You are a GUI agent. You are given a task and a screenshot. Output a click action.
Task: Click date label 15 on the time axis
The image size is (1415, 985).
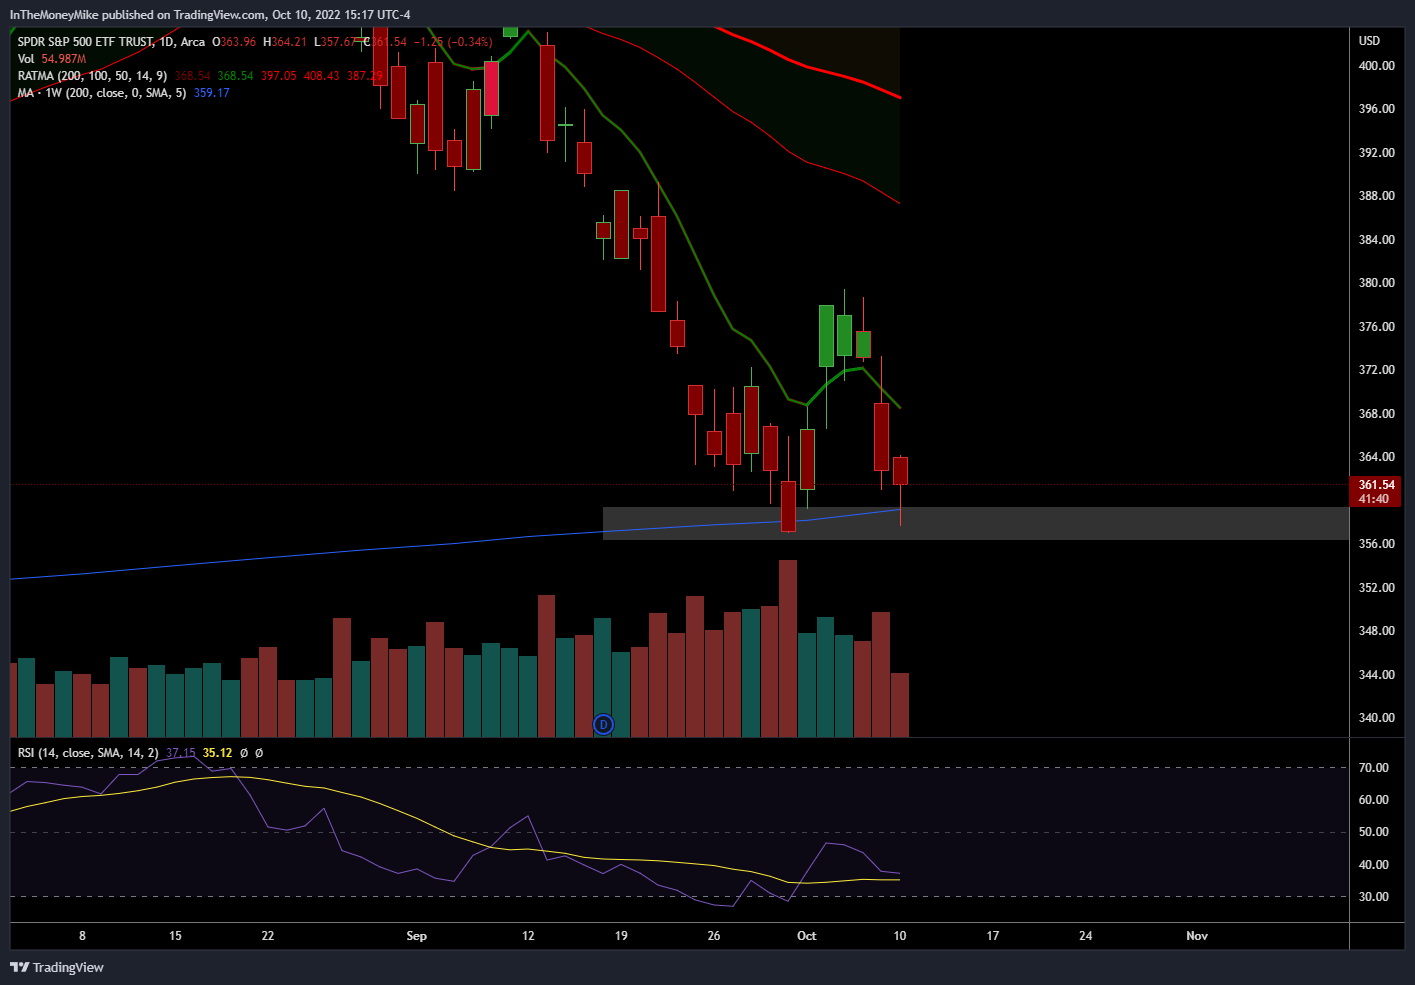coord(175,936)
